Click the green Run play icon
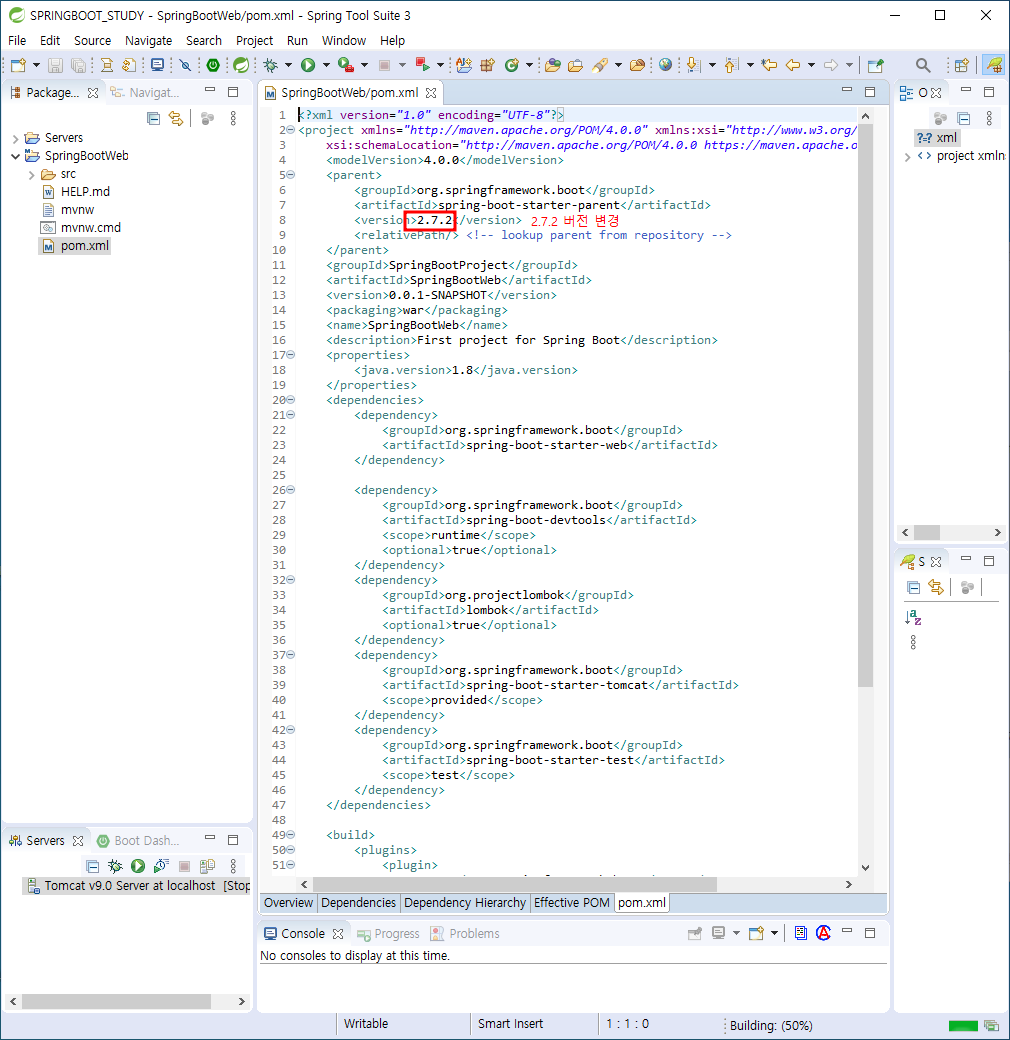The width and height of the screenshot is (1010, 1040). tap(308, 65)
